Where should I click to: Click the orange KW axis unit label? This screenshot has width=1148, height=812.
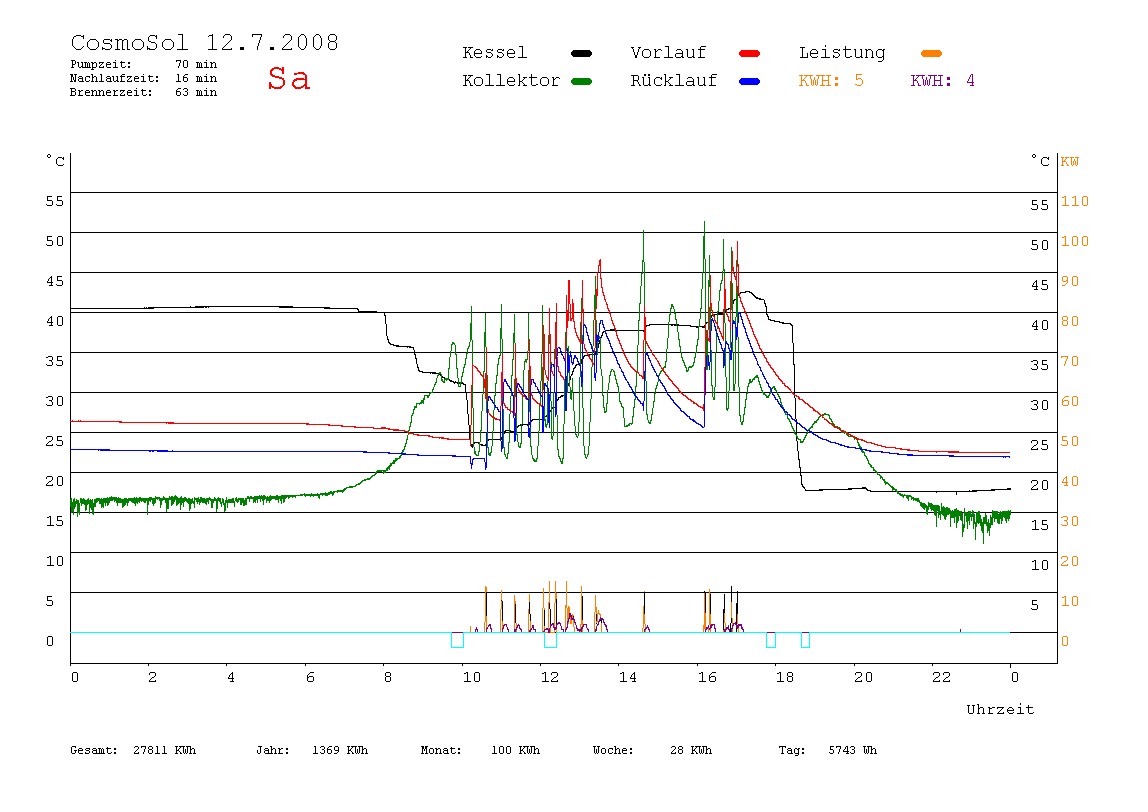click(x=1070, y=161)
